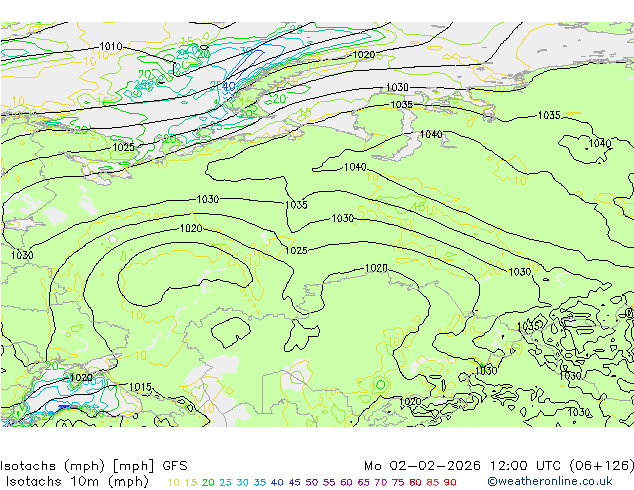Select cyan legend value 30 in color scale
Viewport: 634px width, 490px height.
243,482
